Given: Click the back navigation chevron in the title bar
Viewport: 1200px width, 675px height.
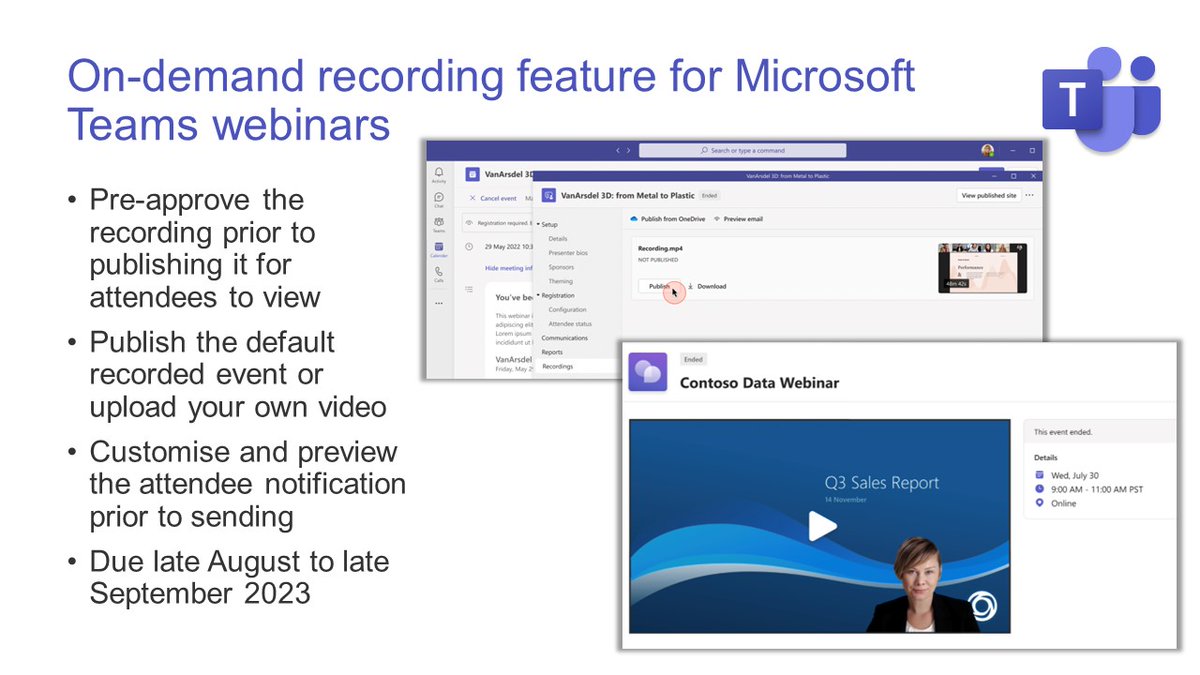Looking at the screenshot, I should click(617, 150).
